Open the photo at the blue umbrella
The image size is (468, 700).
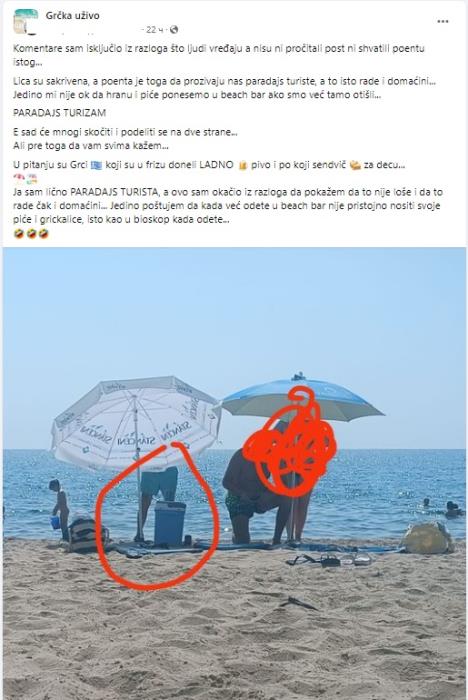click(x=302, y=399)
